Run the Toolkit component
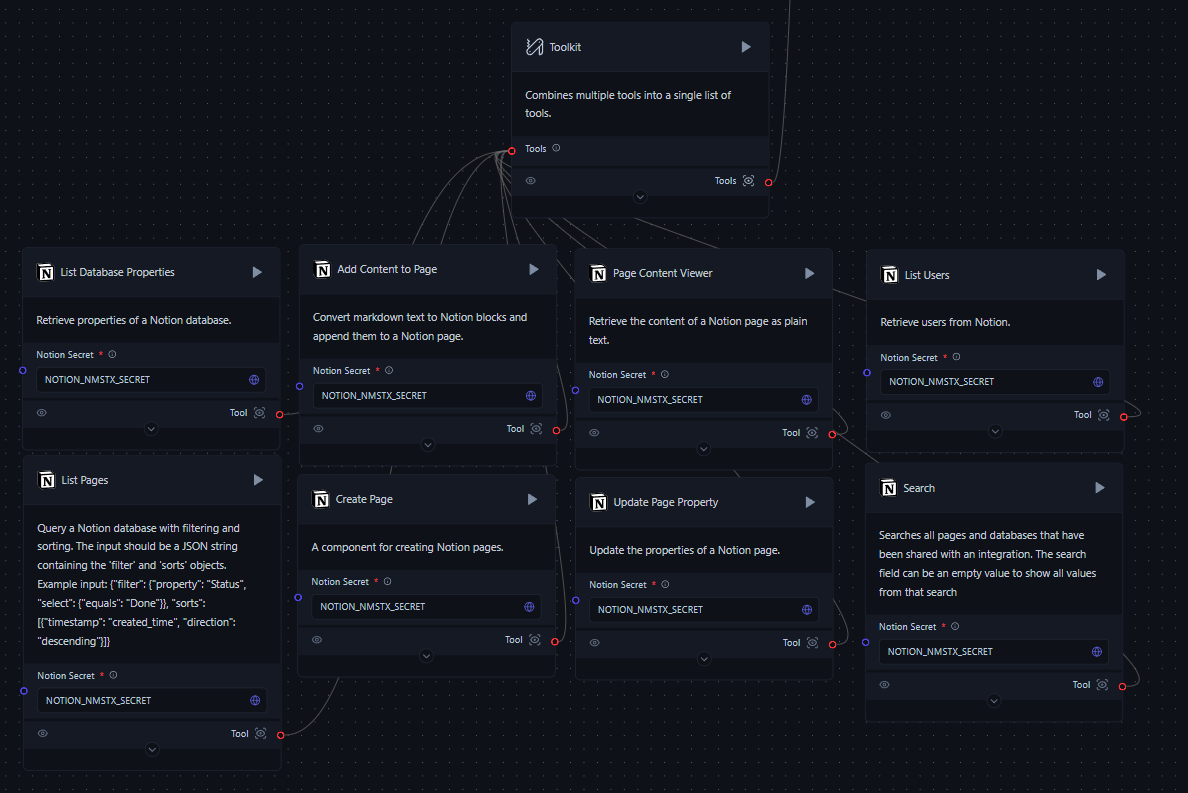1188x793 pixels. click(x=746, y=46)
